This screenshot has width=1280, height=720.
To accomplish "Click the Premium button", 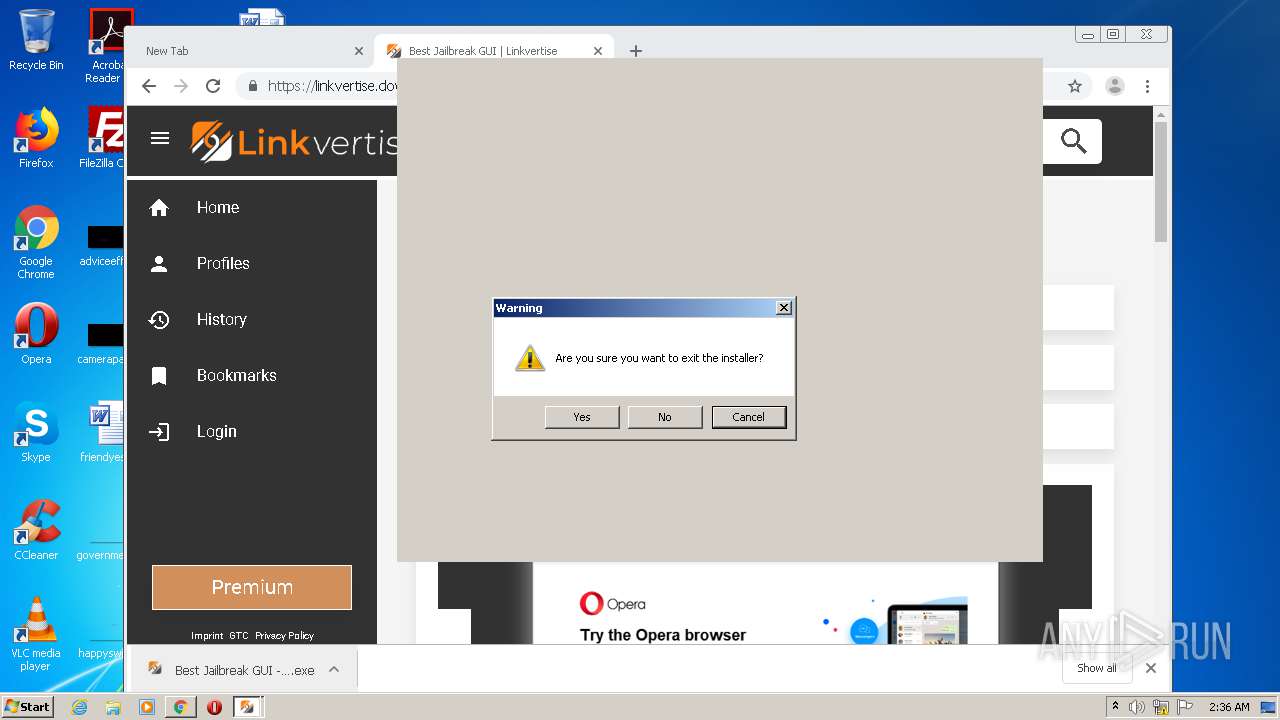I will [252, 587].
